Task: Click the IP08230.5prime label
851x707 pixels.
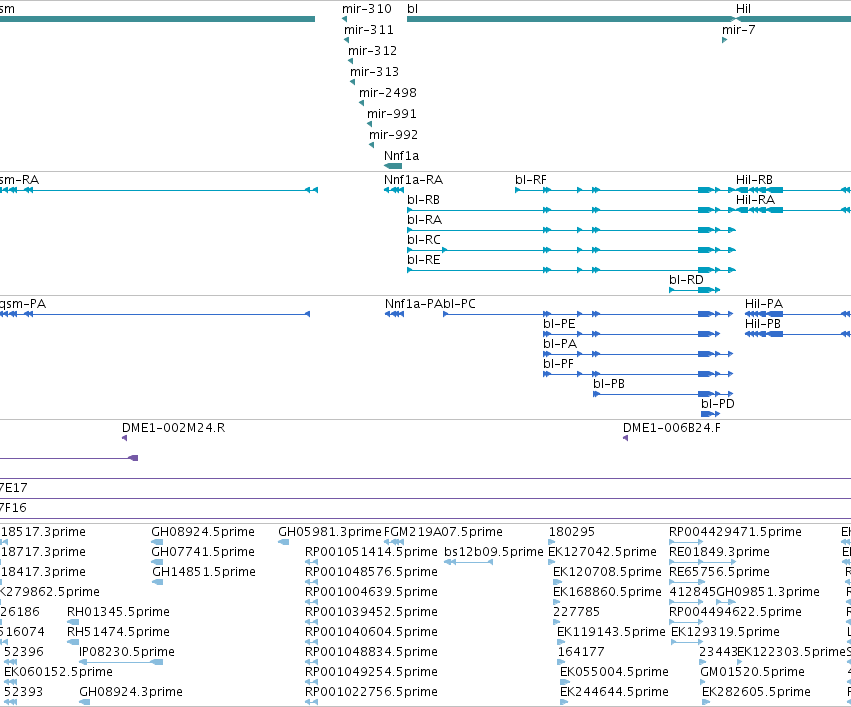Action: (127, 652)
